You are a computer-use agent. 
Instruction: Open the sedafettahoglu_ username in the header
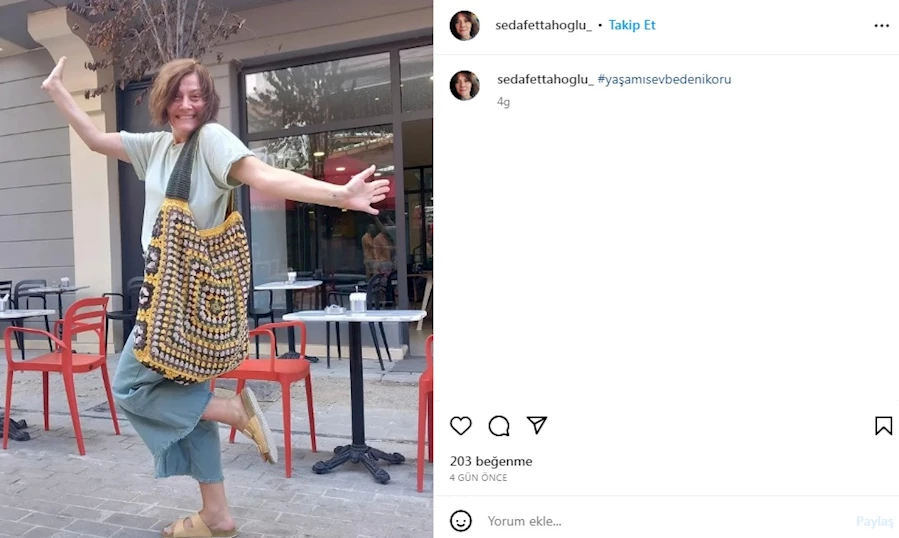(x=544, y=25)
